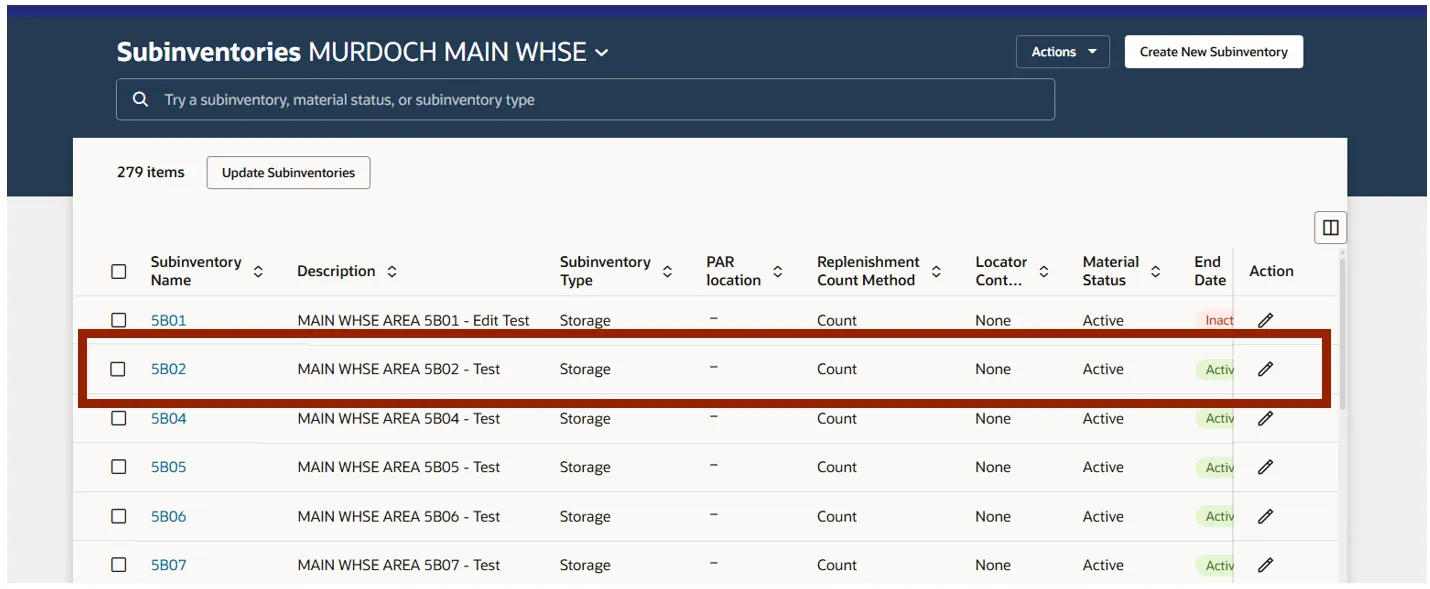Viewport: 1430px width, 589px height.
Task: Click the edit pencil icon for 5B02
Action: point(1265,369)
